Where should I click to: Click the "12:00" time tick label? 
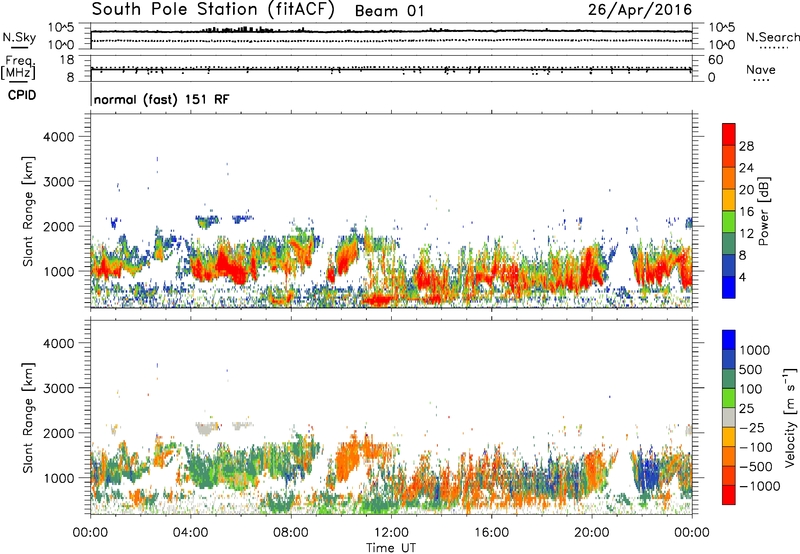[x=391, y=533]
